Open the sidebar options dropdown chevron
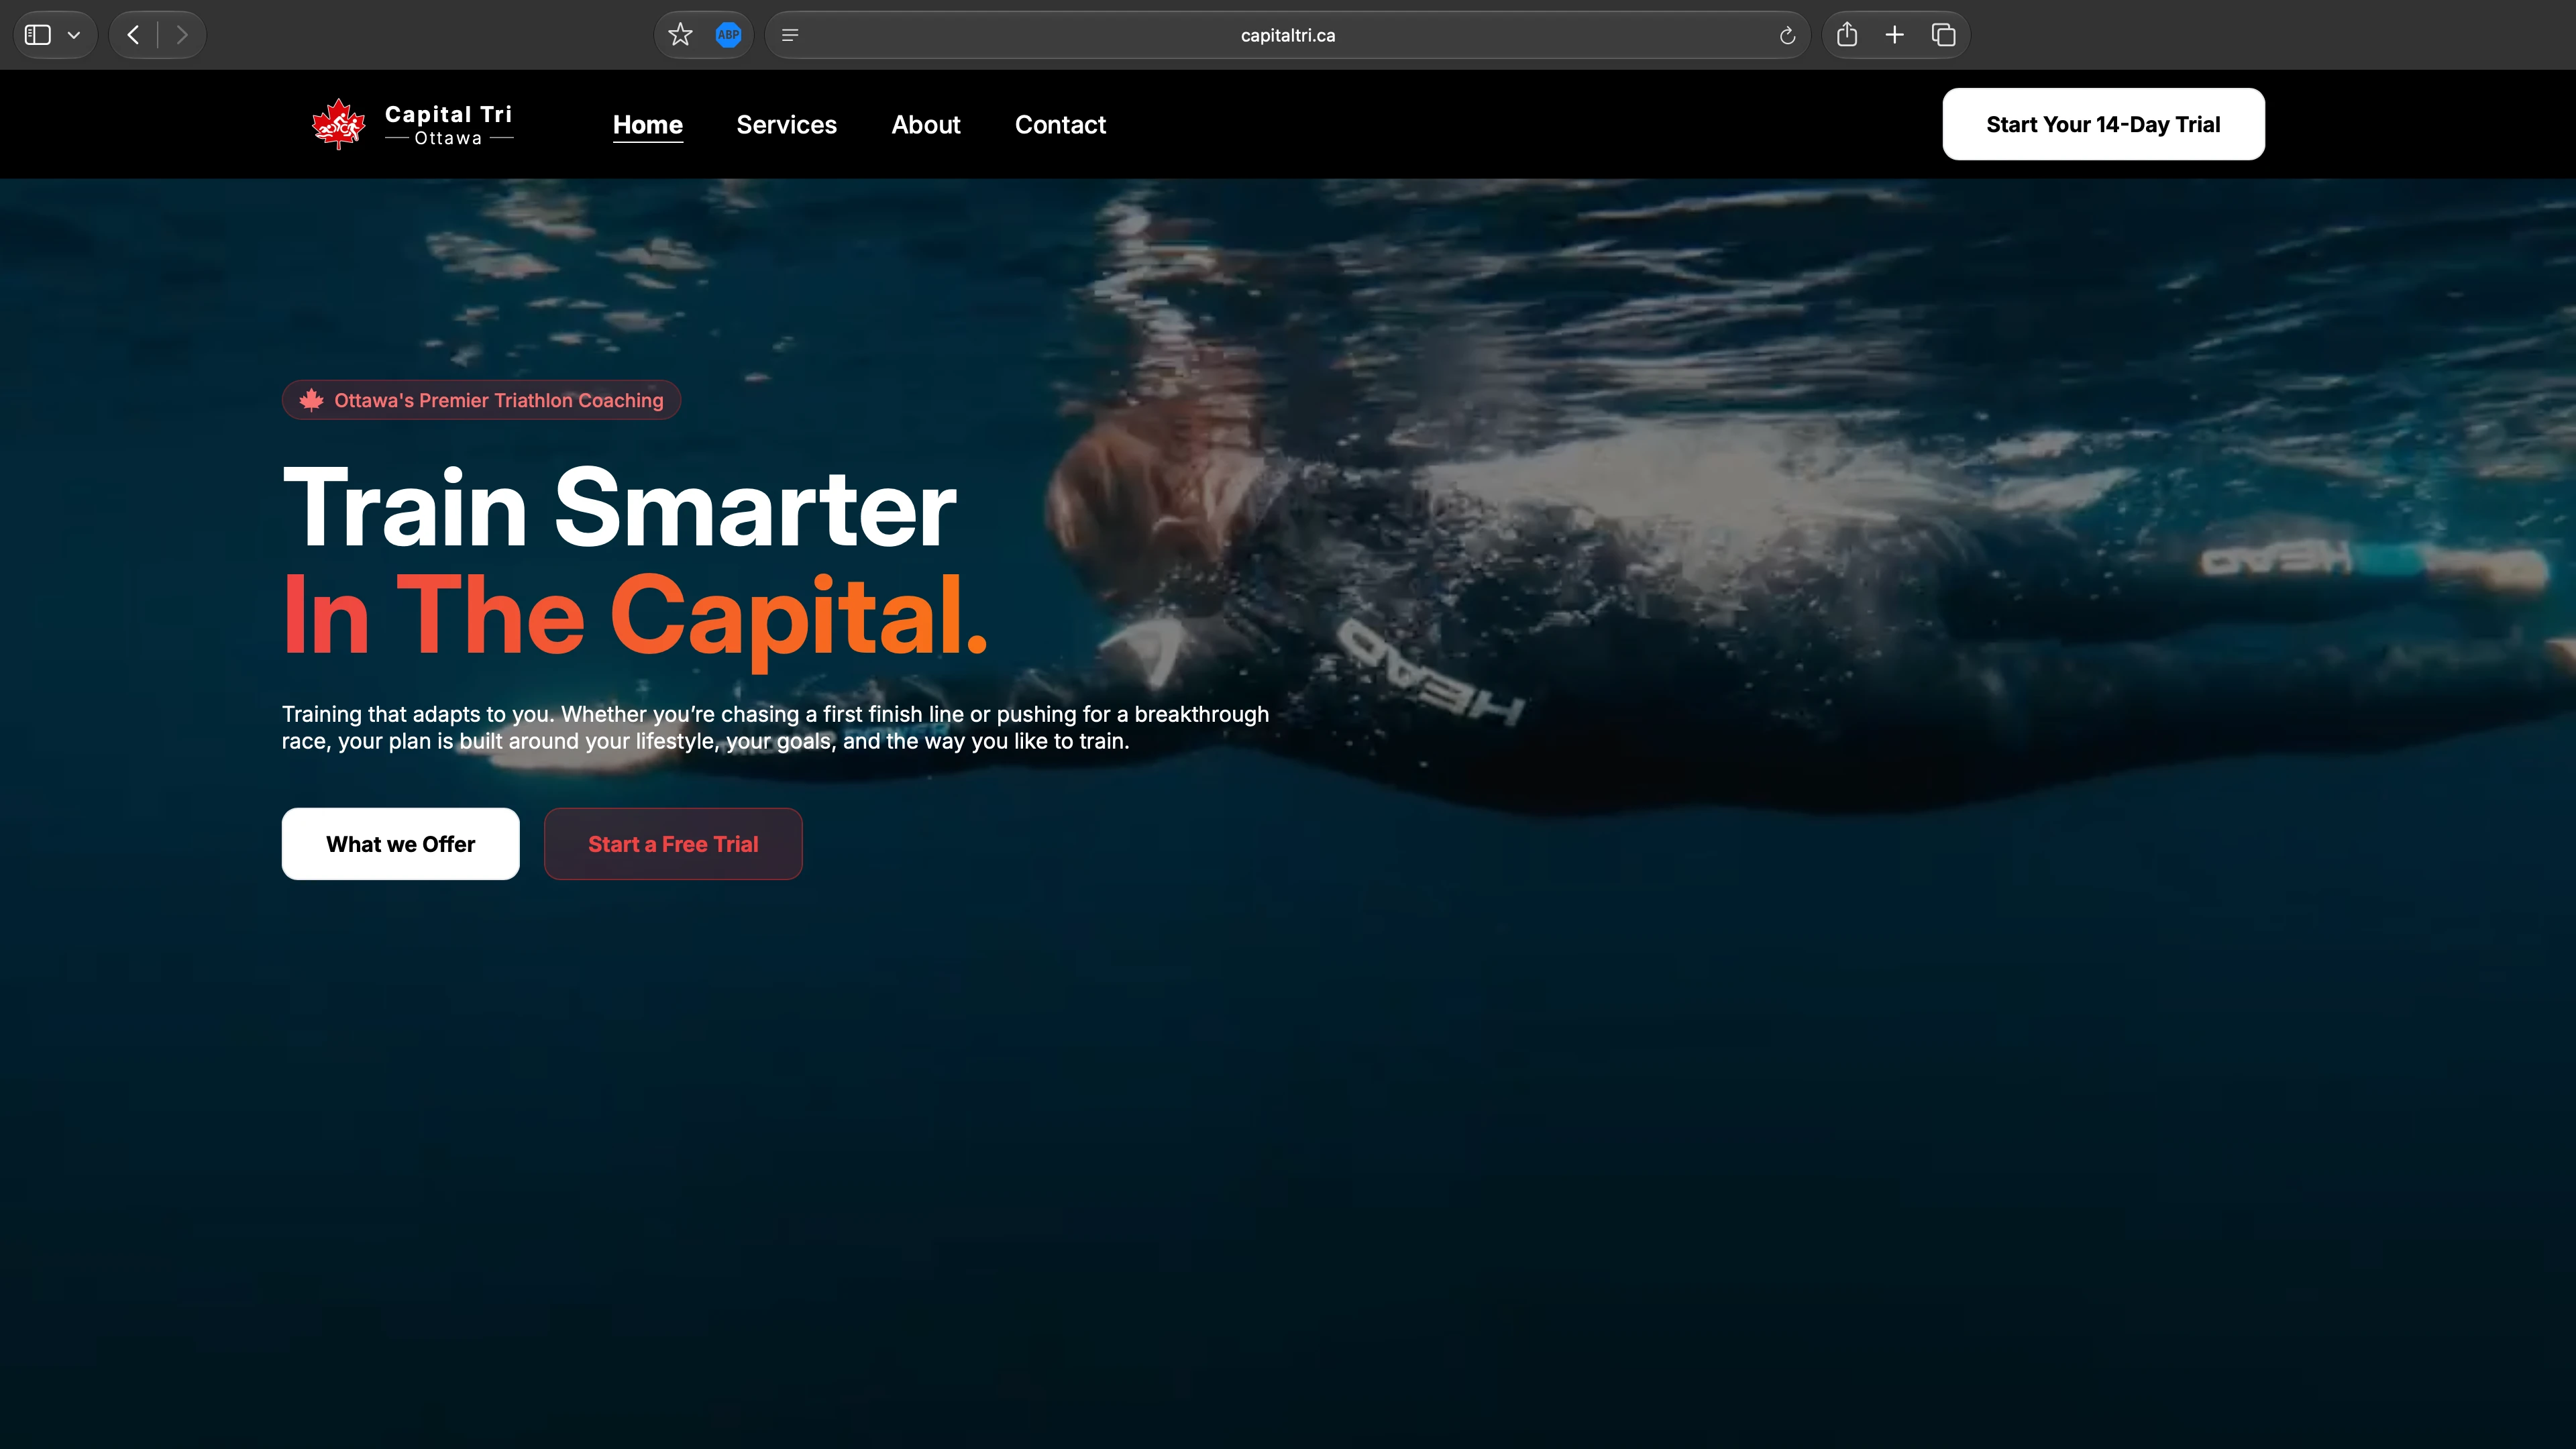This screenshot has width=2576, height=1449. coord(74,35)
